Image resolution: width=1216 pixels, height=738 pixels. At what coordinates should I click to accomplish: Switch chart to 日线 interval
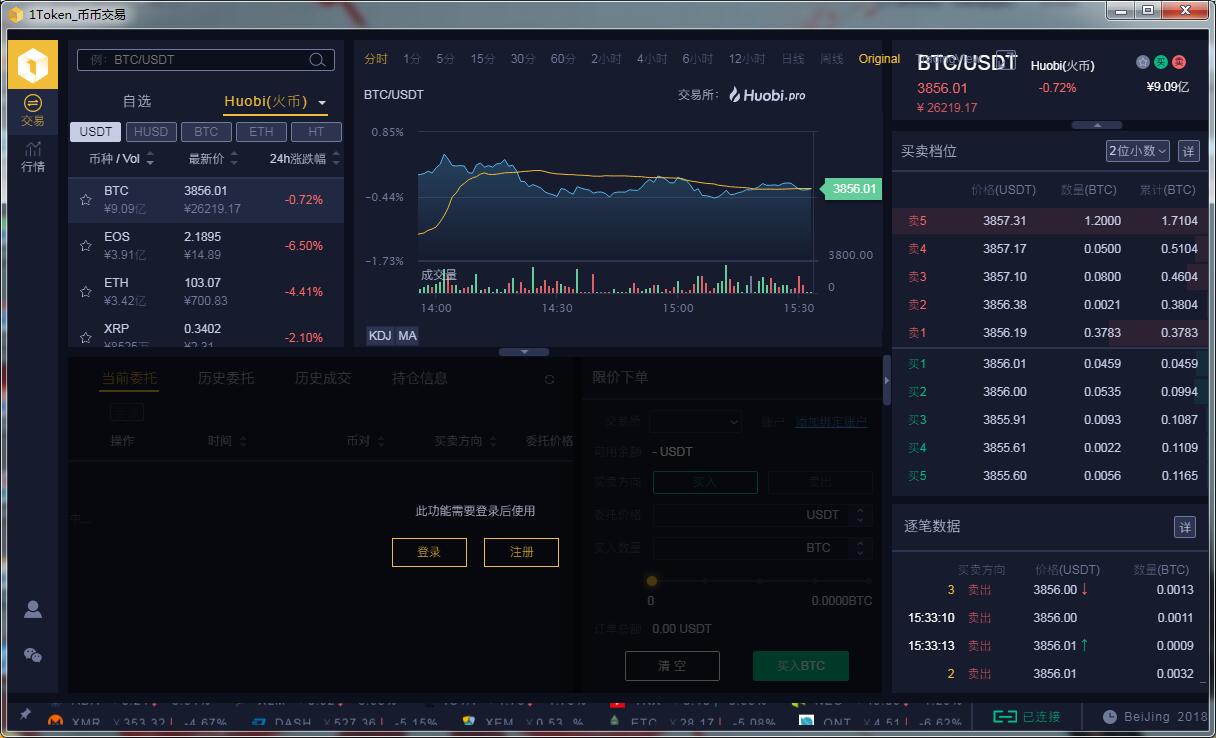coord(793,59)
